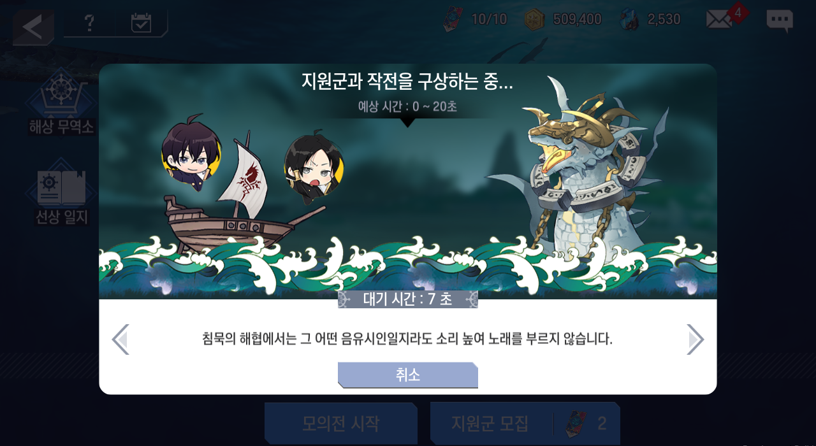
Task: Tap the ticket icon showing 10/10
Action: (452, 20)
